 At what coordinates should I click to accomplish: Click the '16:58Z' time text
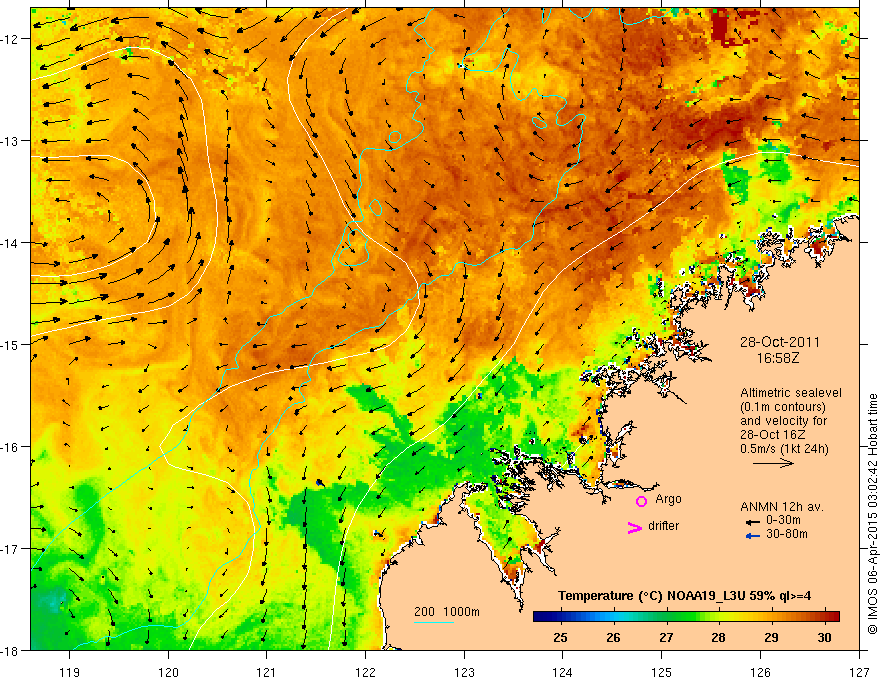[778, 357]
